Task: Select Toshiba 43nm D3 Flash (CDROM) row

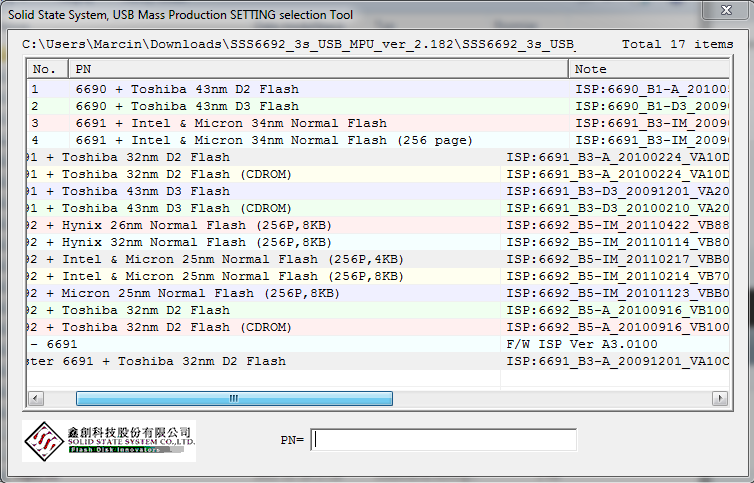Action: 378,208
